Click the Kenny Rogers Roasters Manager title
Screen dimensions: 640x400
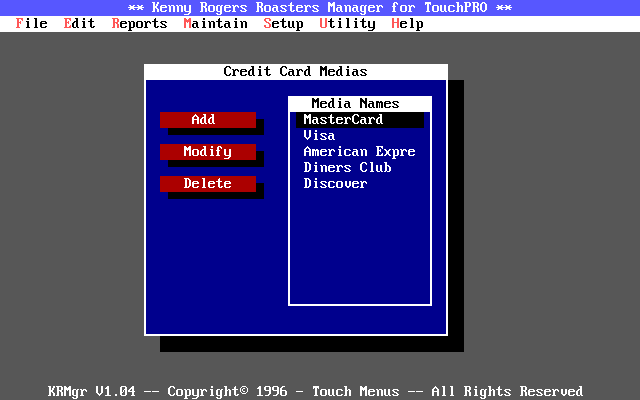click(x=320, y=8)
